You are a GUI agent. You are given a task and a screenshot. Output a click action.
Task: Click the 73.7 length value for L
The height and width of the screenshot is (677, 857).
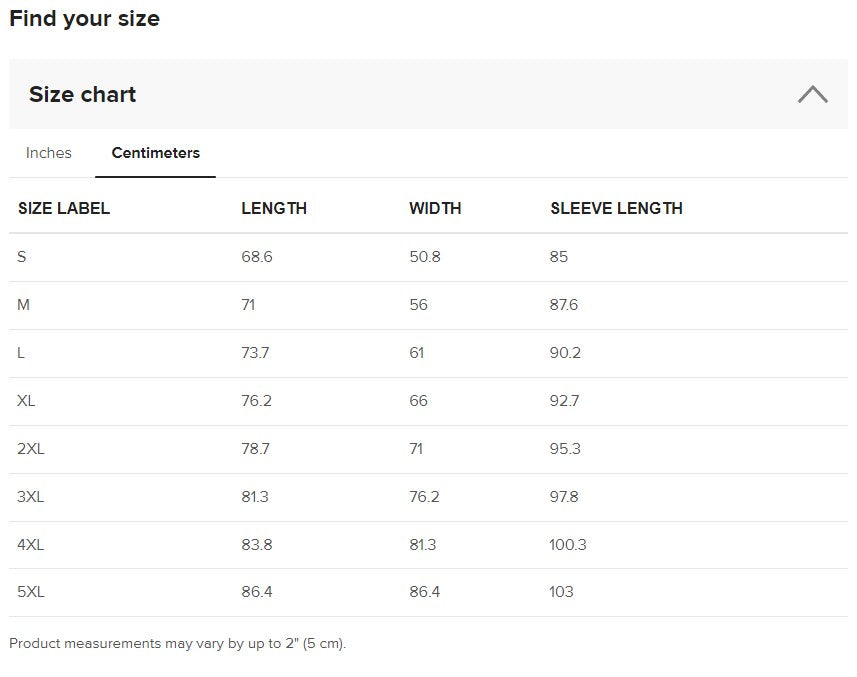coord(255,353)
